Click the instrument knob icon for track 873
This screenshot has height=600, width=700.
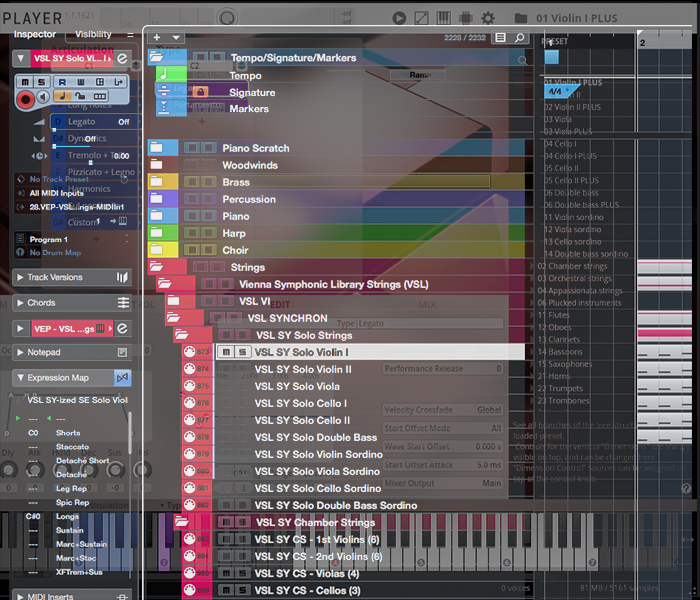pos(189,352)
